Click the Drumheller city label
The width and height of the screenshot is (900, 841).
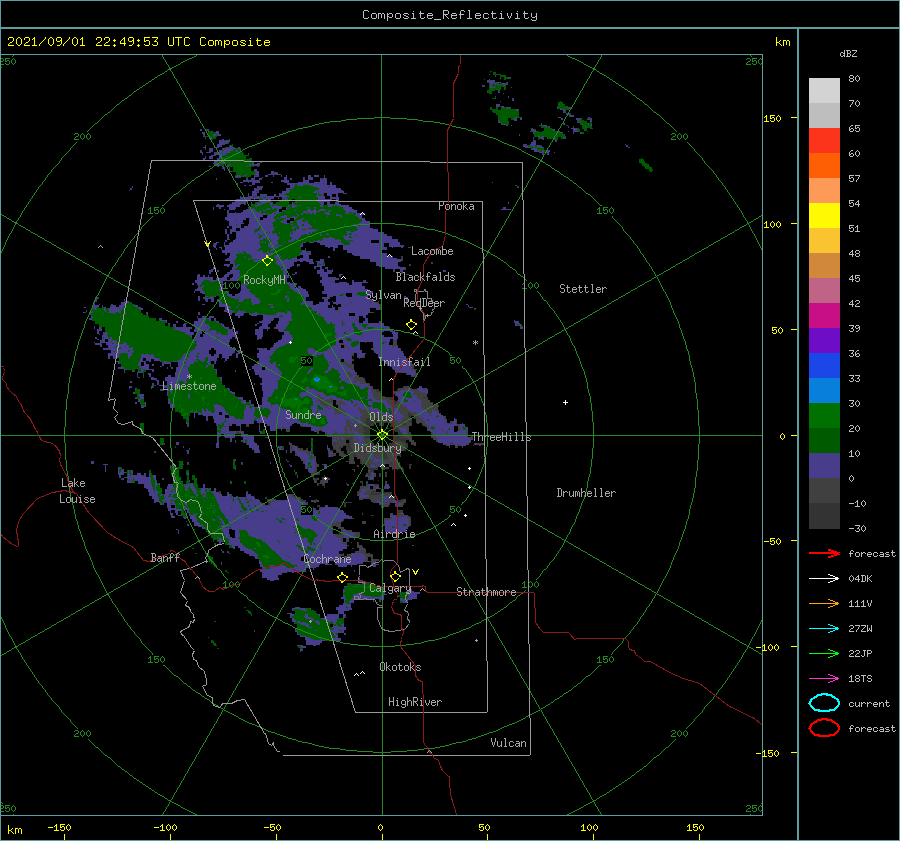(x=586, y=493)
